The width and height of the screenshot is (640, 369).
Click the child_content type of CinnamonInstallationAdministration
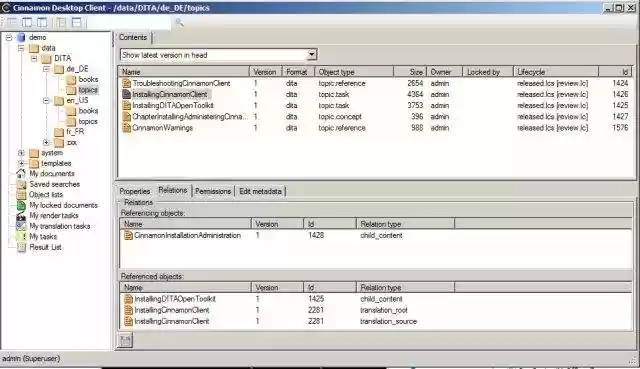[x=381, y=236]
